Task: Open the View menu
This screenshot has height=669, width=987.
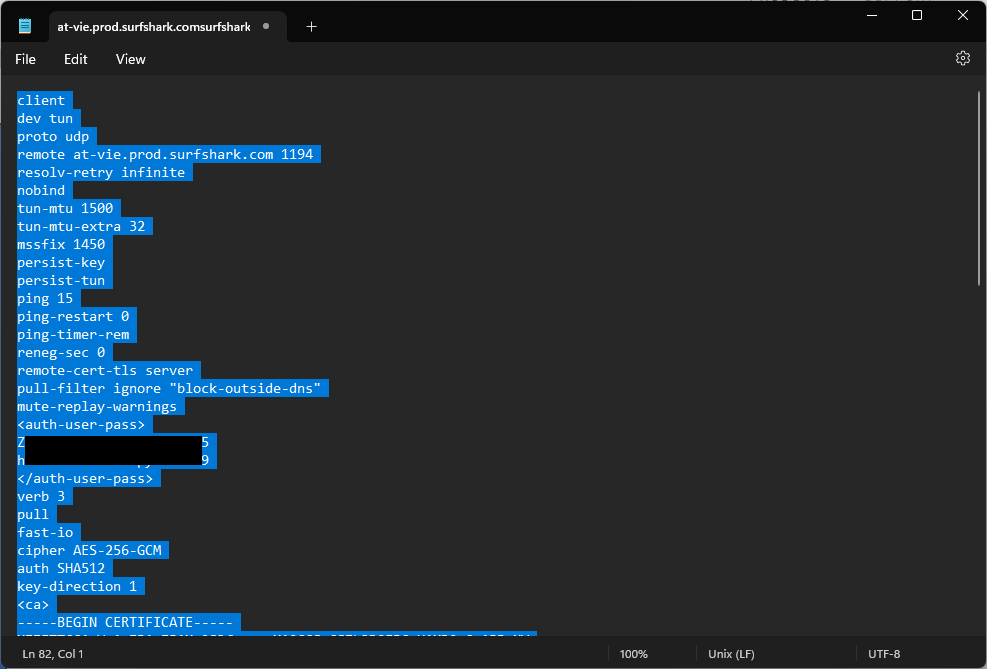Action: coord(131,59)
